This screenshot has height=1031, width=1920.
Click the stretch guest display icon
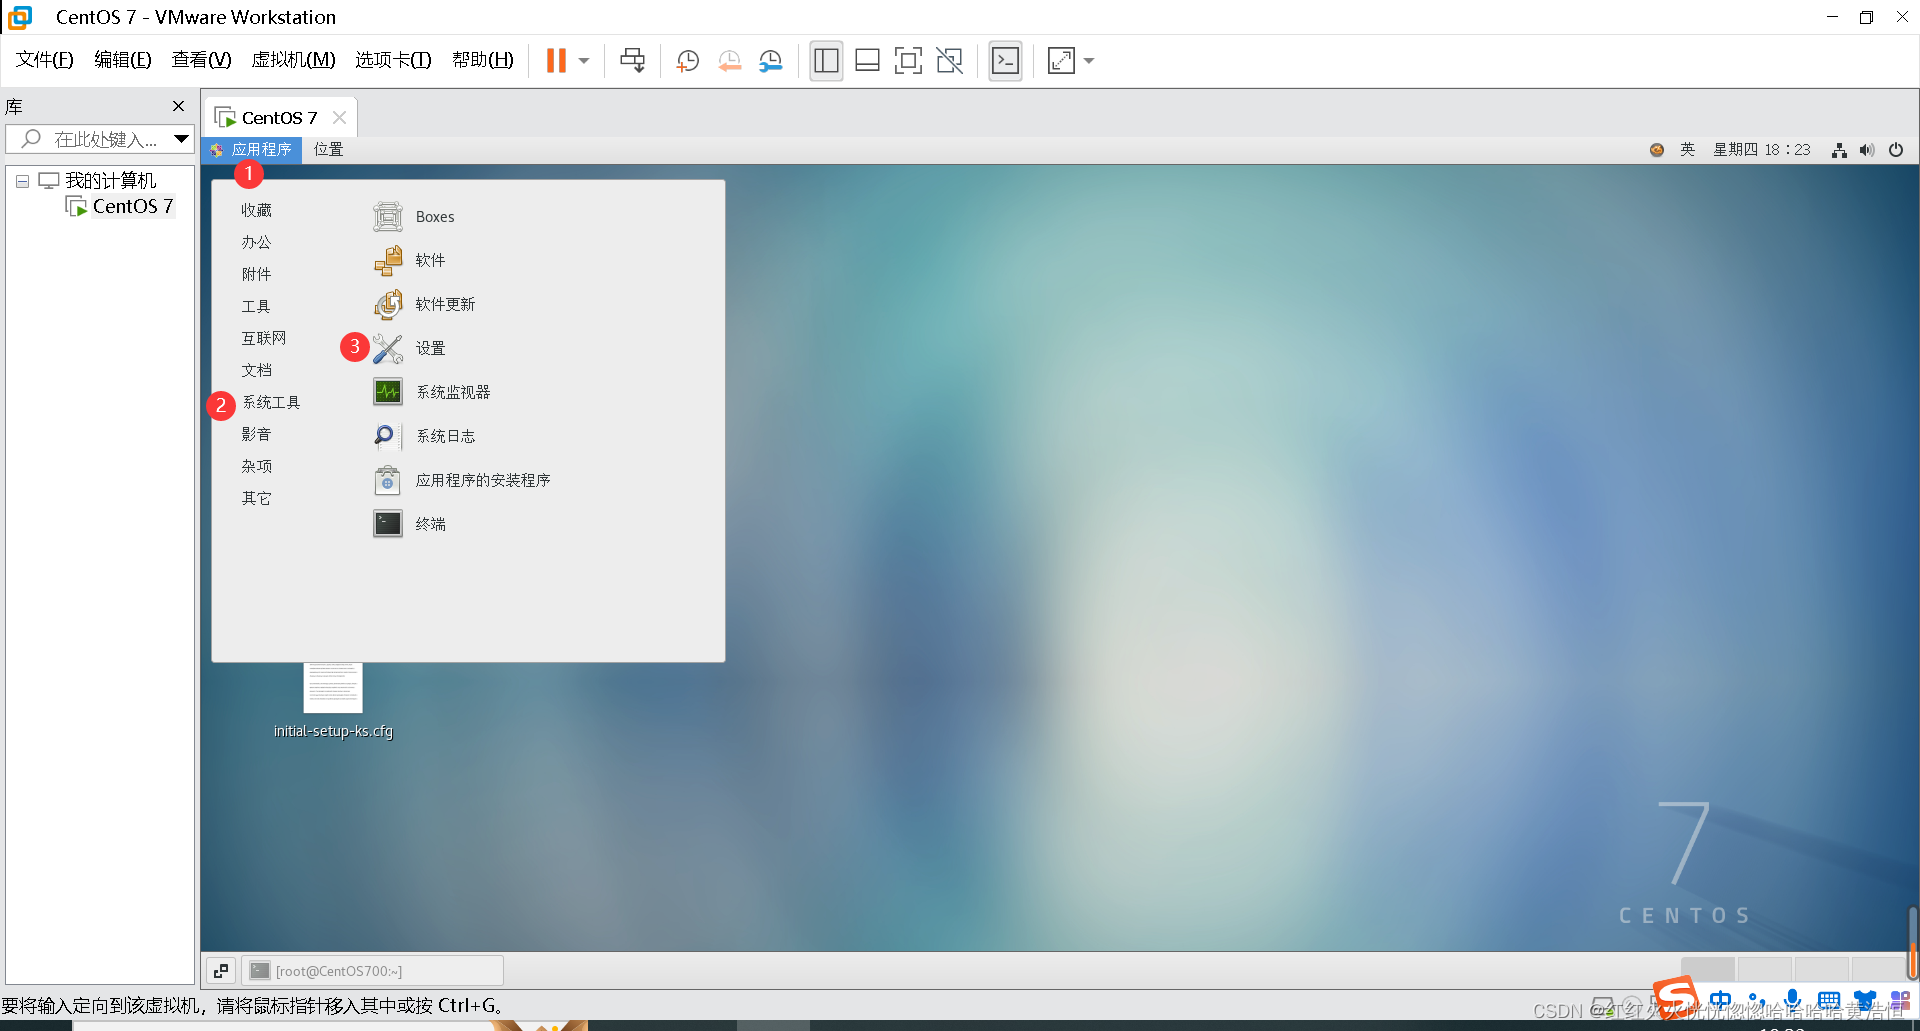pos(1061,61)
